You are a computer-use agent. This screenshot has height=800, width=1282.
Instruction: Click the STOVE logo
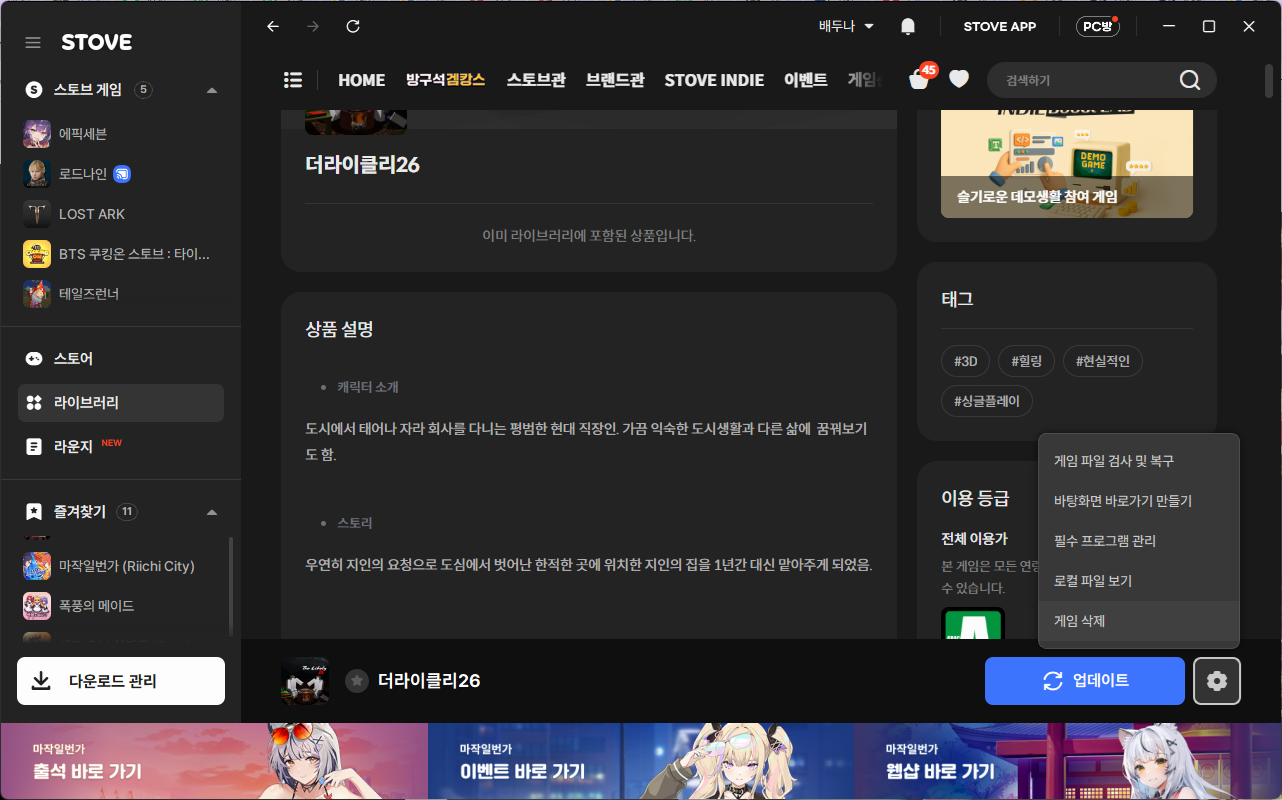click(96, 43)
